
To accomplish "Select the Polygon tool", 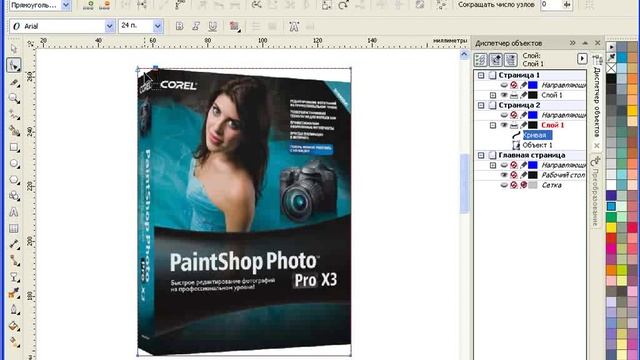I will [14, 180].
